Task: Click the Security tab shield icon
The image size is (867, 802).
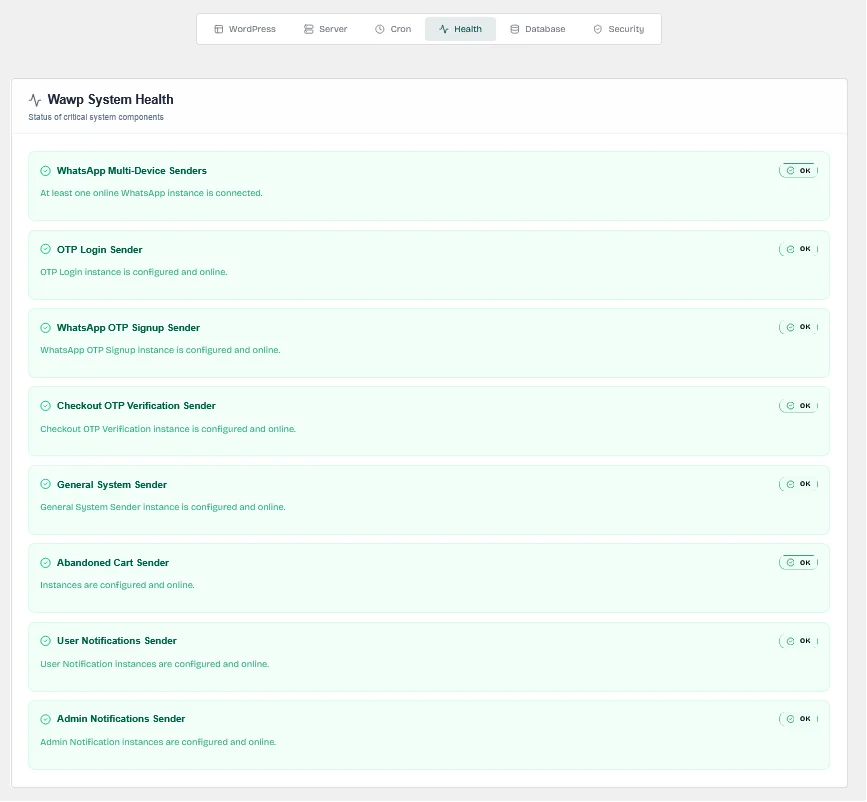Action: tap(597, 29)
